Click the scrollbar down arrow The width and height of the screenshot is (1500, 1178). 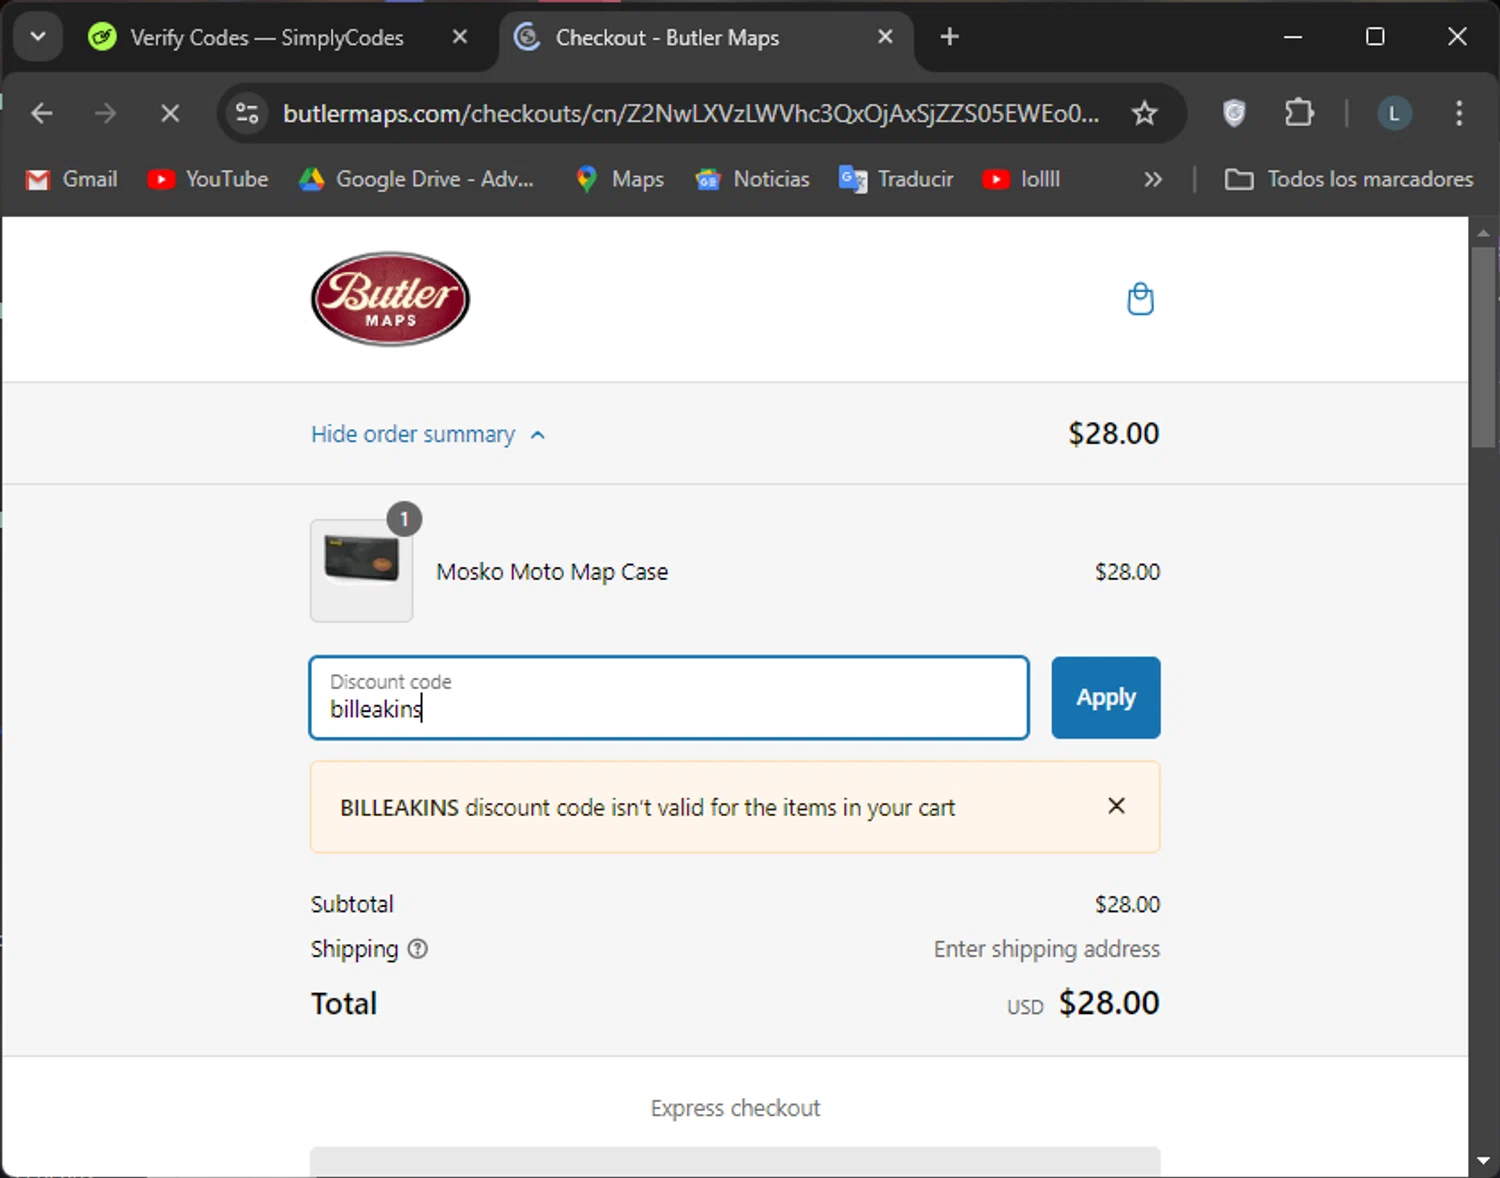pyautogui.click(x=1483, y=1162)
